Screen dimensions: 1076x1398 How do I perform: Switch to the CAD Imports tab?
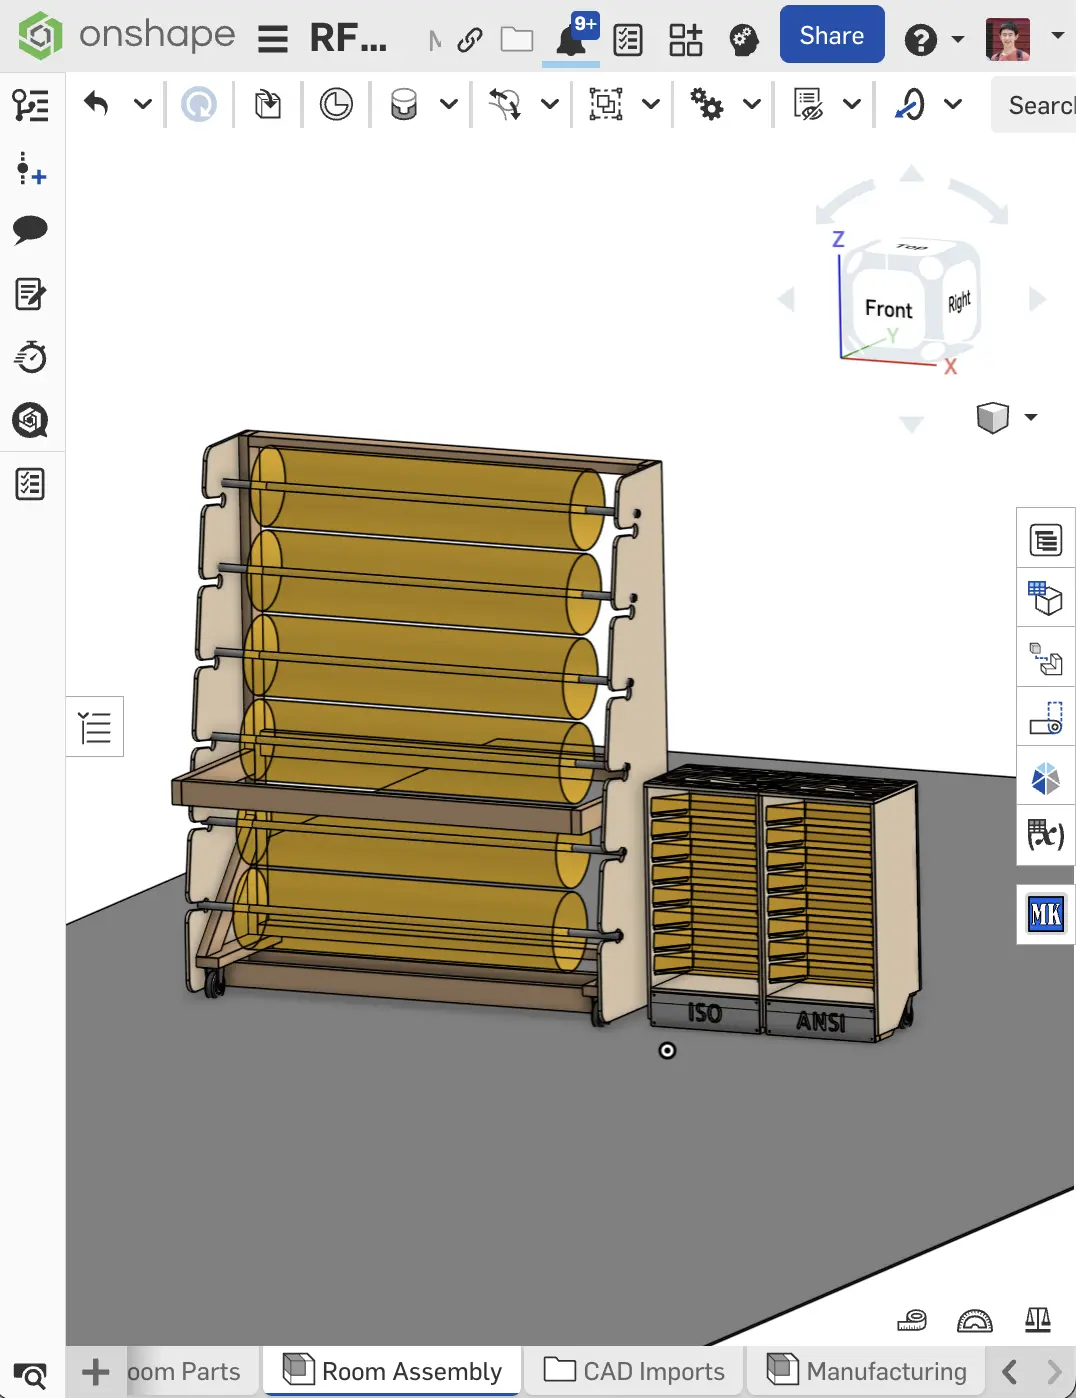tap(634, 1371)
